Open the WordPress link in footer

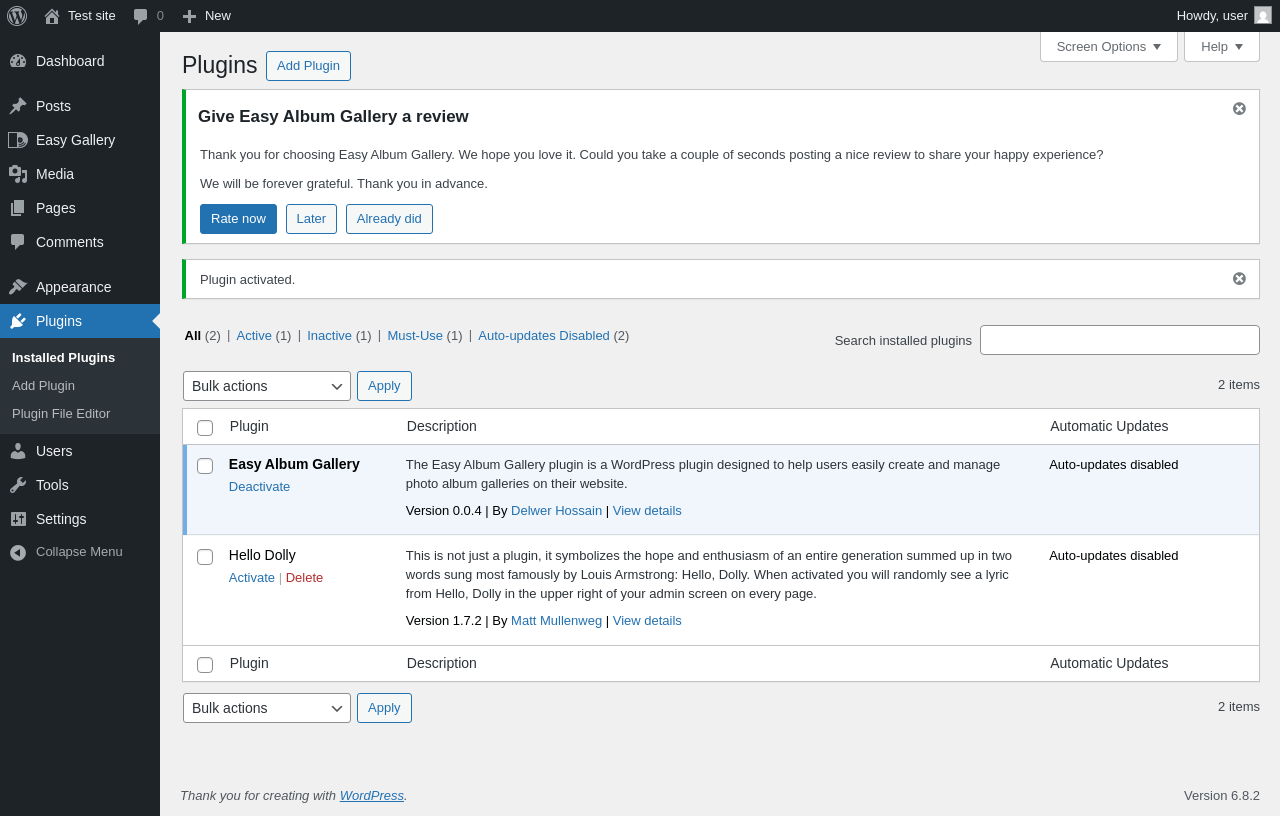tap(371, 795)
